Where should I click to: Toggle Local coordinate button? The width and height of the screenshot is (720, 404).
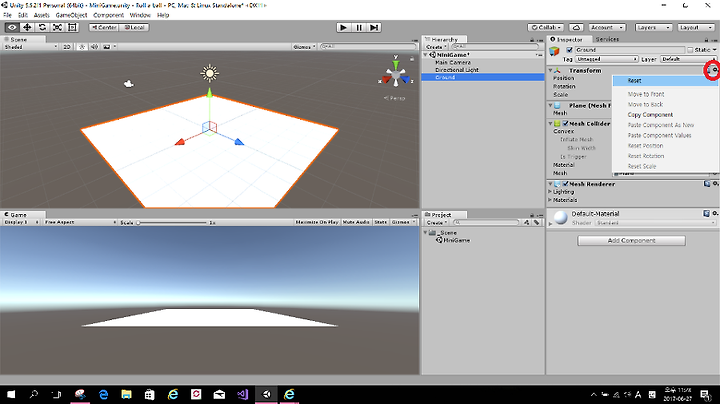click(x=135, y=28)
